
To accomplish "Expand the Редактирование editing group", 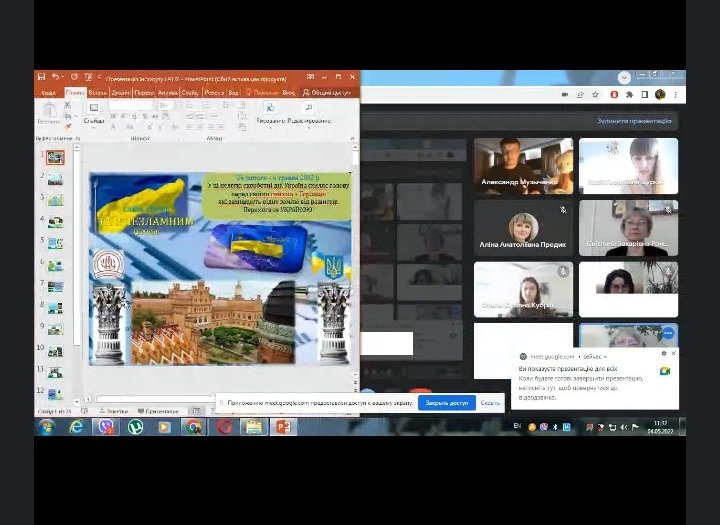I will [x=309, y=113].
